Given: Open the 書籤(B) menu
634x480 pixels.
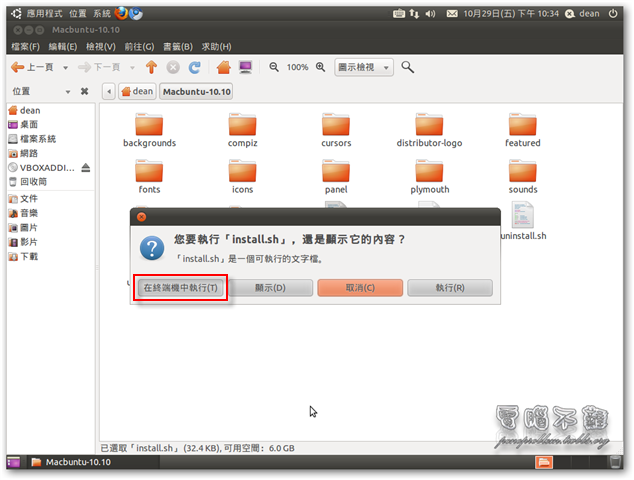Looking at the screenshot, I should [178, 47].
